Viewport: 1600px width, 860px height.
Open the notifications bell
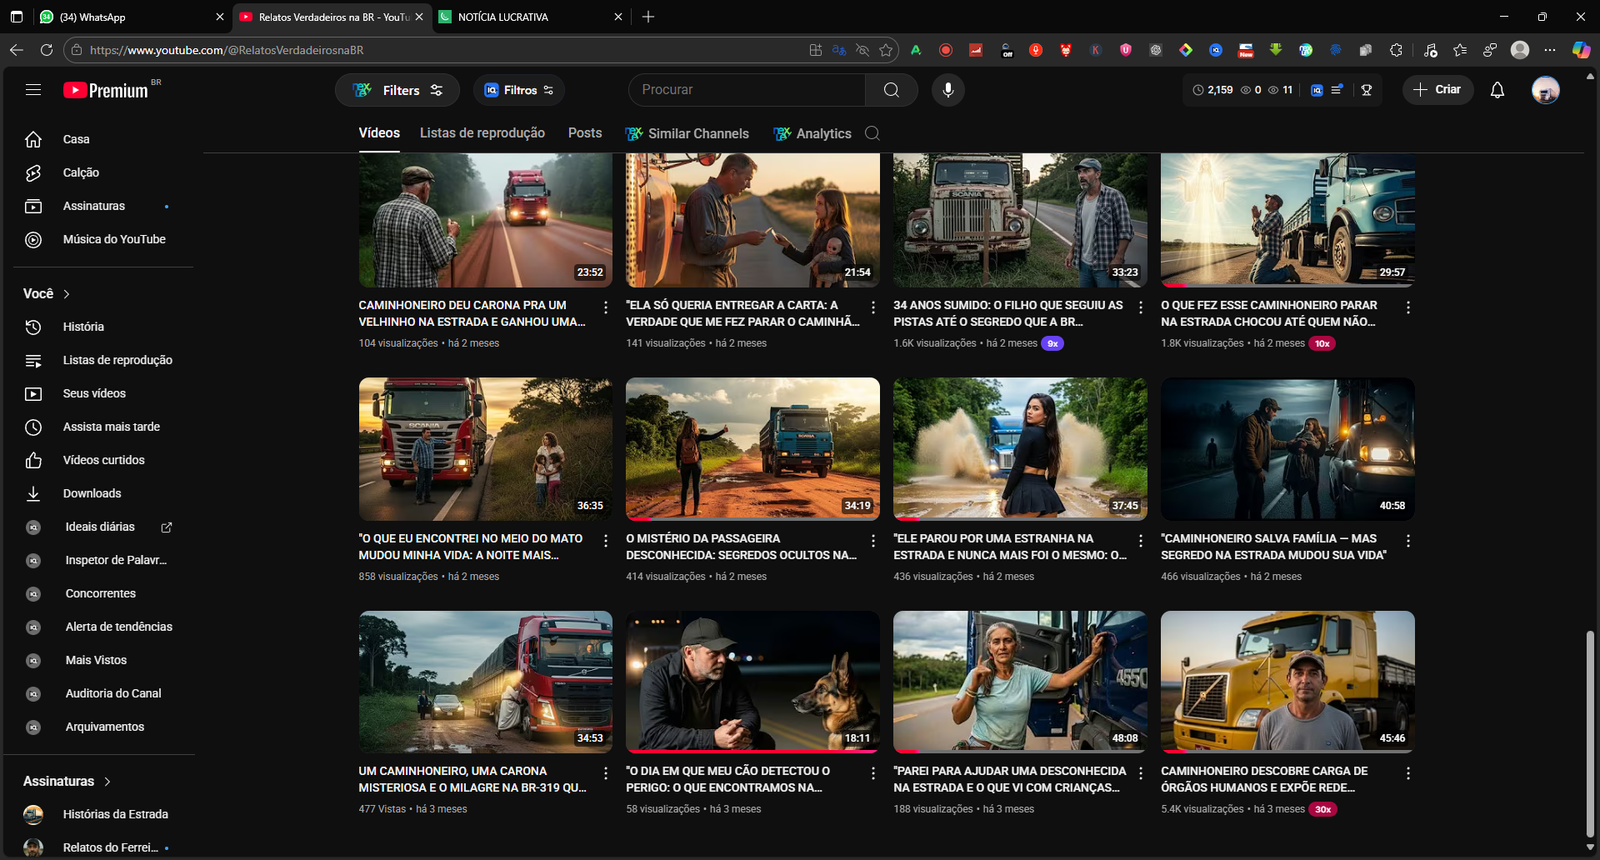click(x=1497, y=90)
